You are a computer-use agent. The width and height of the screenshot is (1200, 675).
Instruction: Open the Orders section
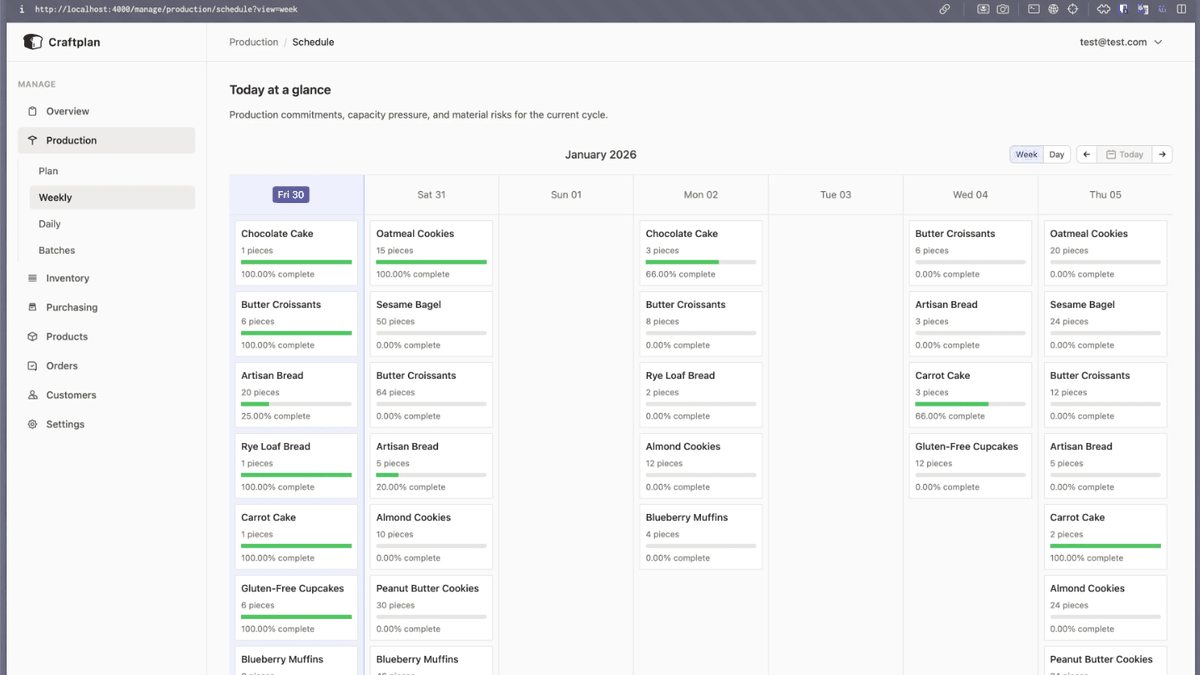tap(64, 365)
